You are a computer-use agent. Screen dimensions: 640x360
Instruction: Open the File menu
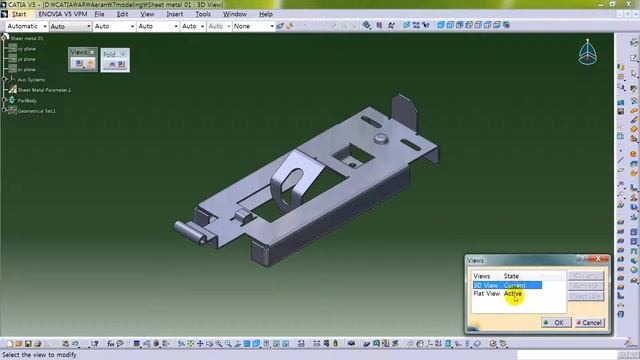(x=99, y=14)
